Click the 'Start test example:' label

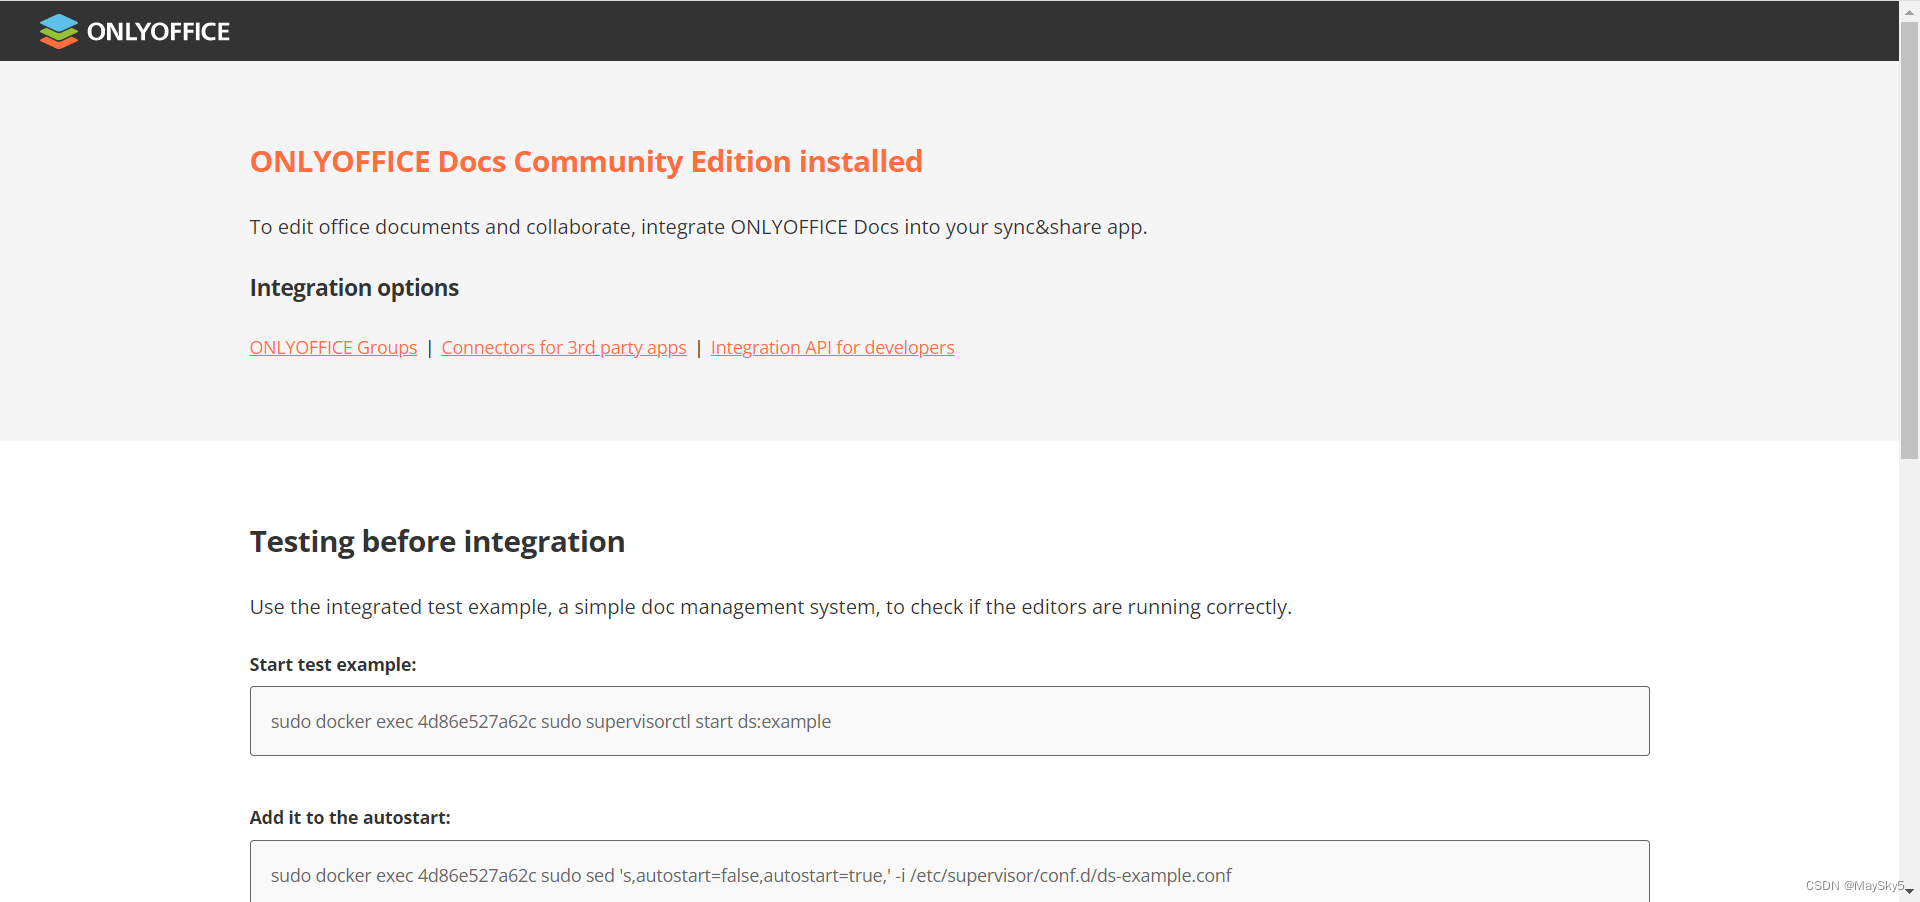tap(333, 664)
